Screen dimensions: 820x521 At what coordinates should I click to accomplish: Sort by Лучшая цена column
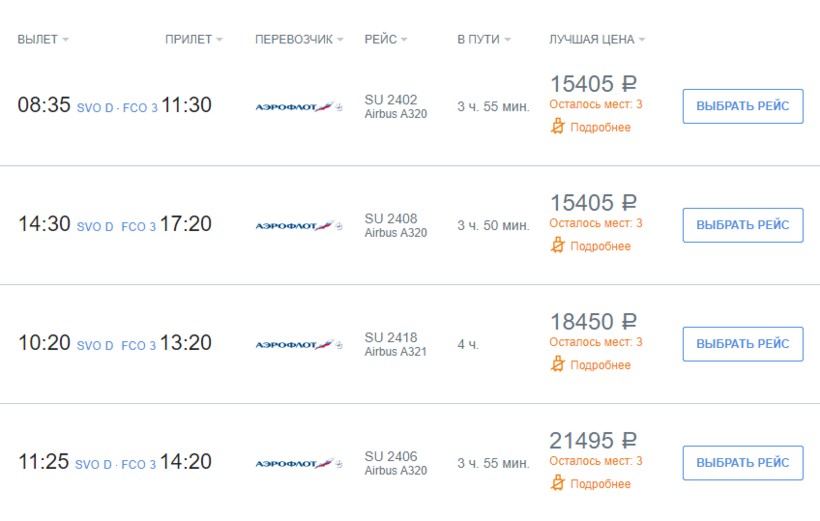coord(596,40)
